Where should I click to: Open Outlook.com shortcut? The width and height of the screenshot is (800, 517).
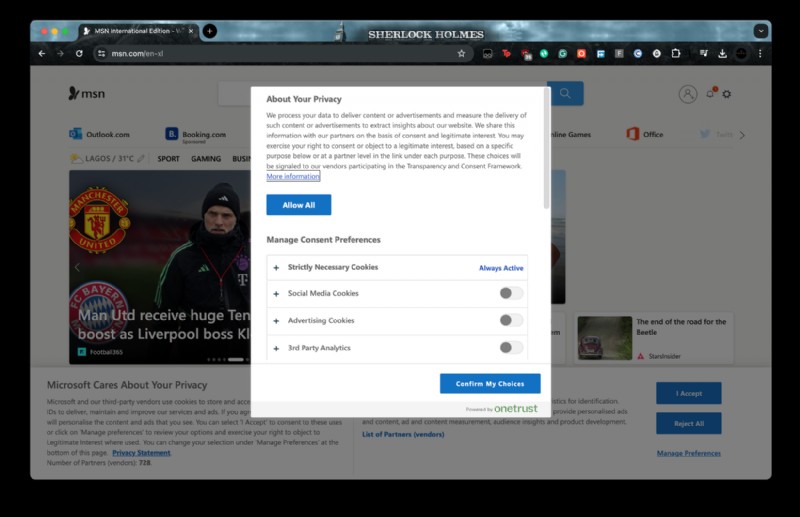[x=99, y=134]
